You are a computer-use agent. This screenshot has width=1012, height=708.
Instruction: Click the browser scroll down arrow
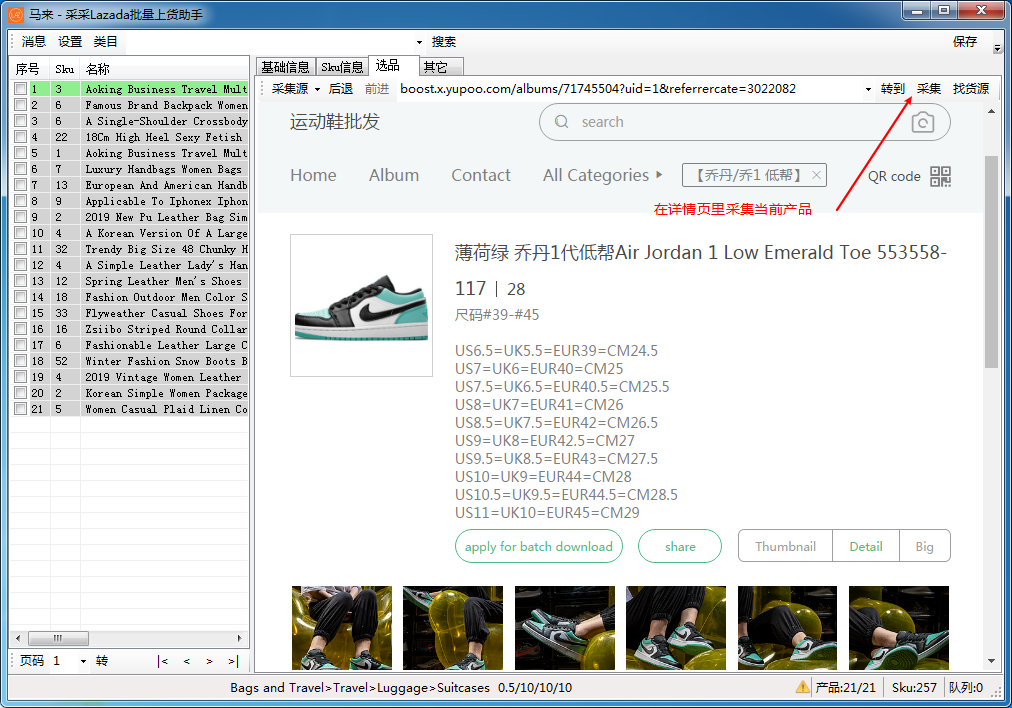[991, 661]
